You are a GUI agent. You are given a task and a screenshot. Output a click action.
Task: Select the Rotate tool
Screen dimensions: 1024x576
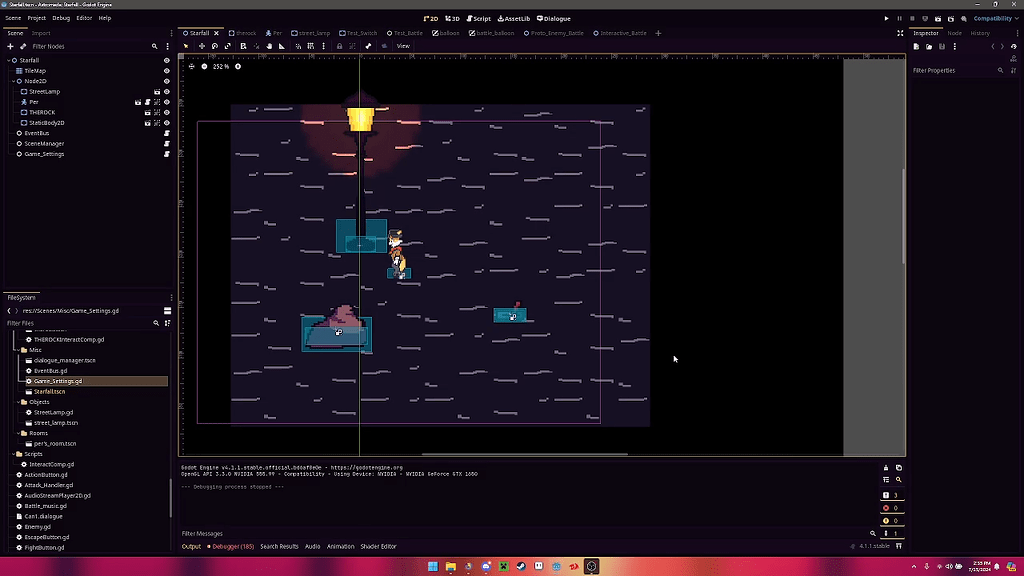(216, 46)
